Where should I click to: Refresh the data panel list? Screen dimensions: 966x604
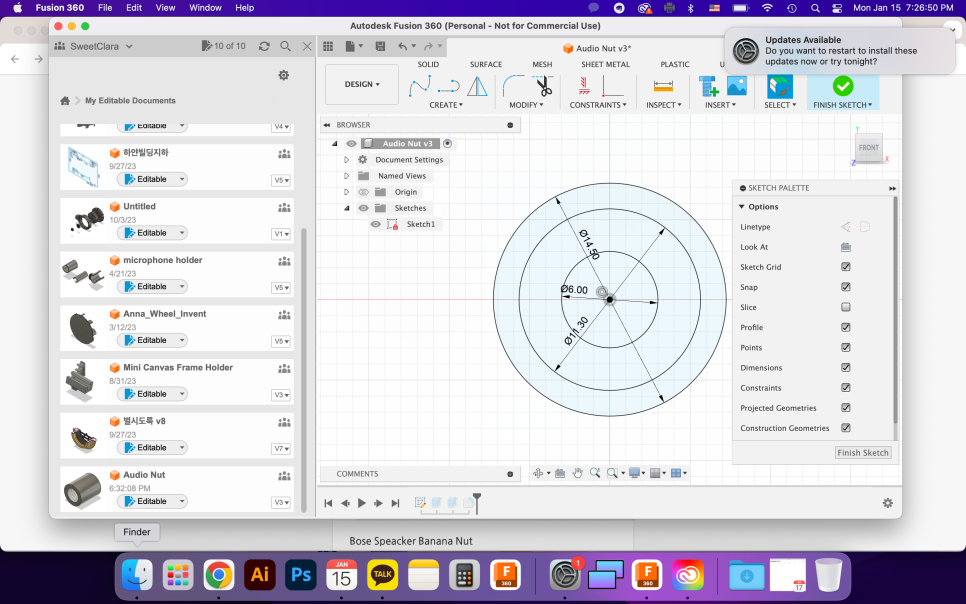point(264,46)
